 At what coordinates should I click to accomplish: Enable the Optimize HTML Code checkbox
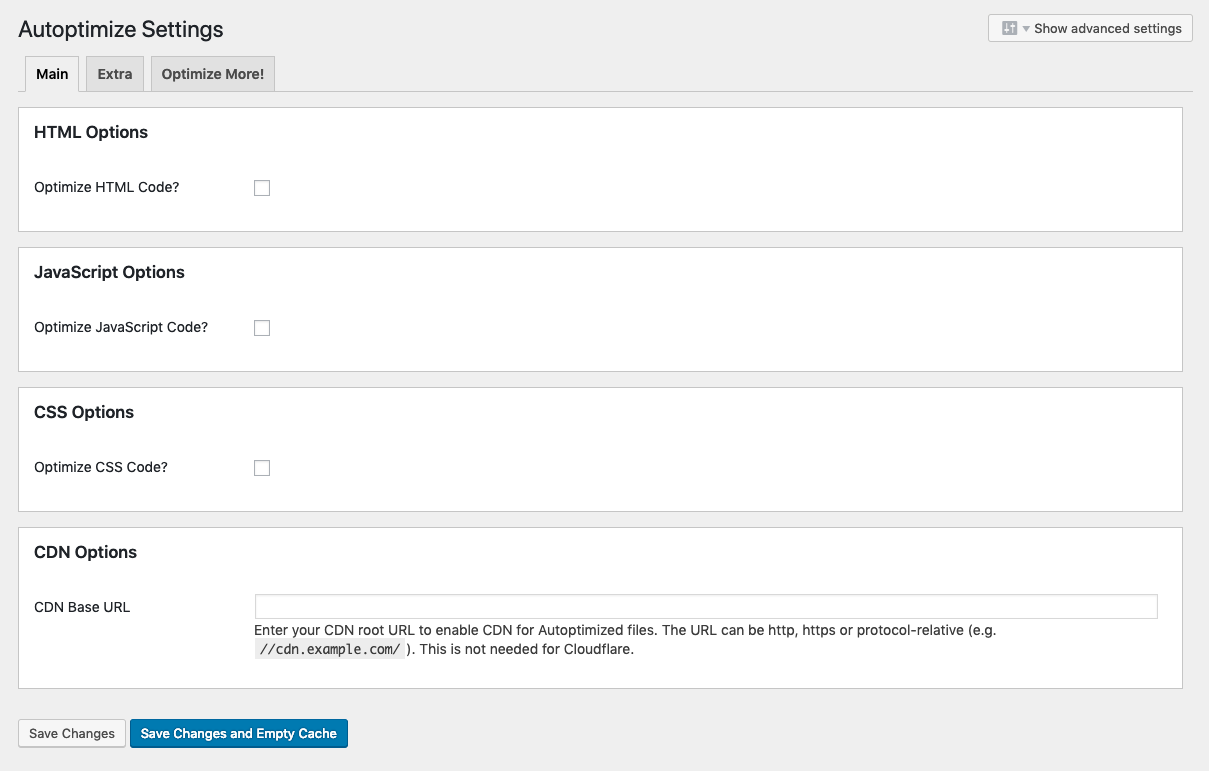262,188
